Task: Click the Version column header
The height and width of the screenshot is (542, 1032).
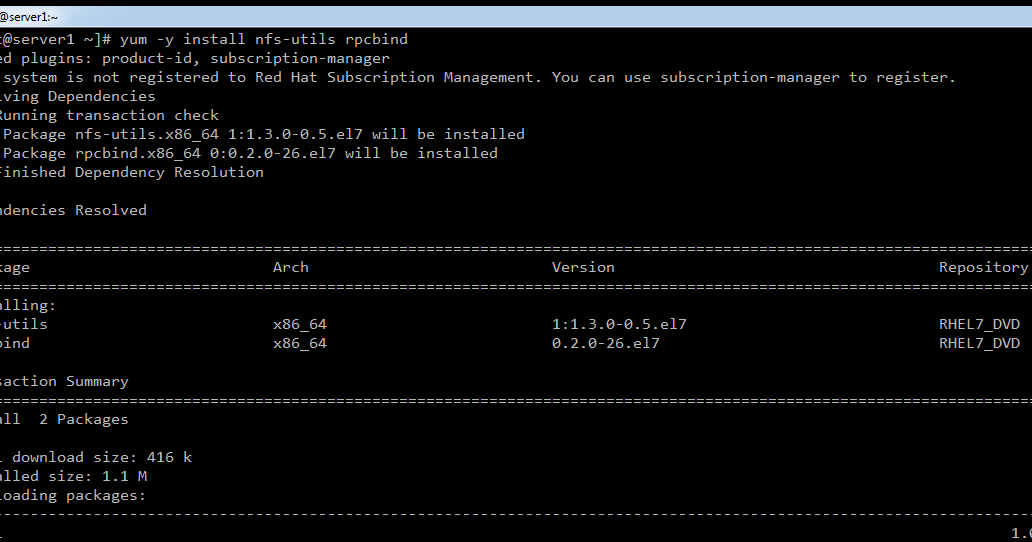Action: (x=583, y=267)
